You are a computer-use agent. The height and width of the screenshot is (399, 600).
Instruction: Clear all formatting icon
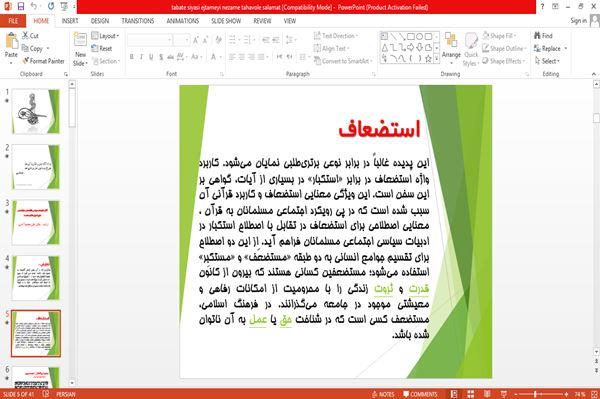218,40
